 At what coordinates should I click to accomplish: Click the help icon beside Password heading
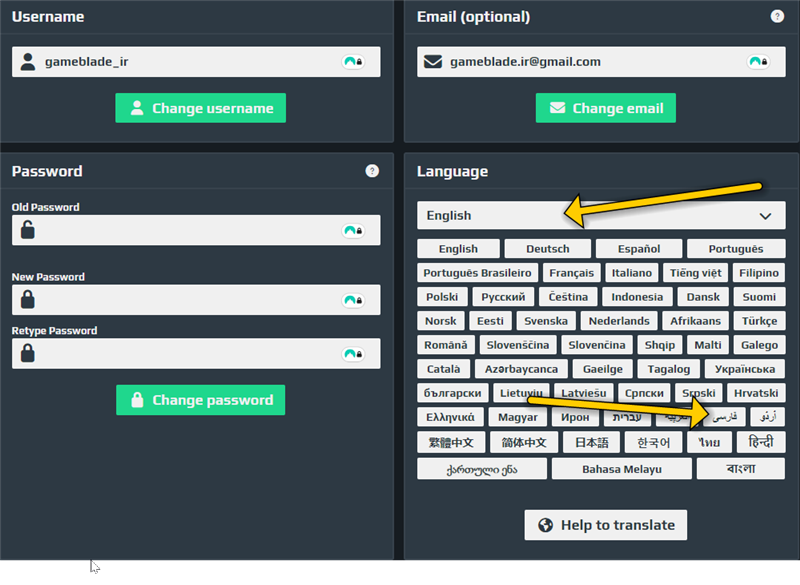tap(372, 171)
